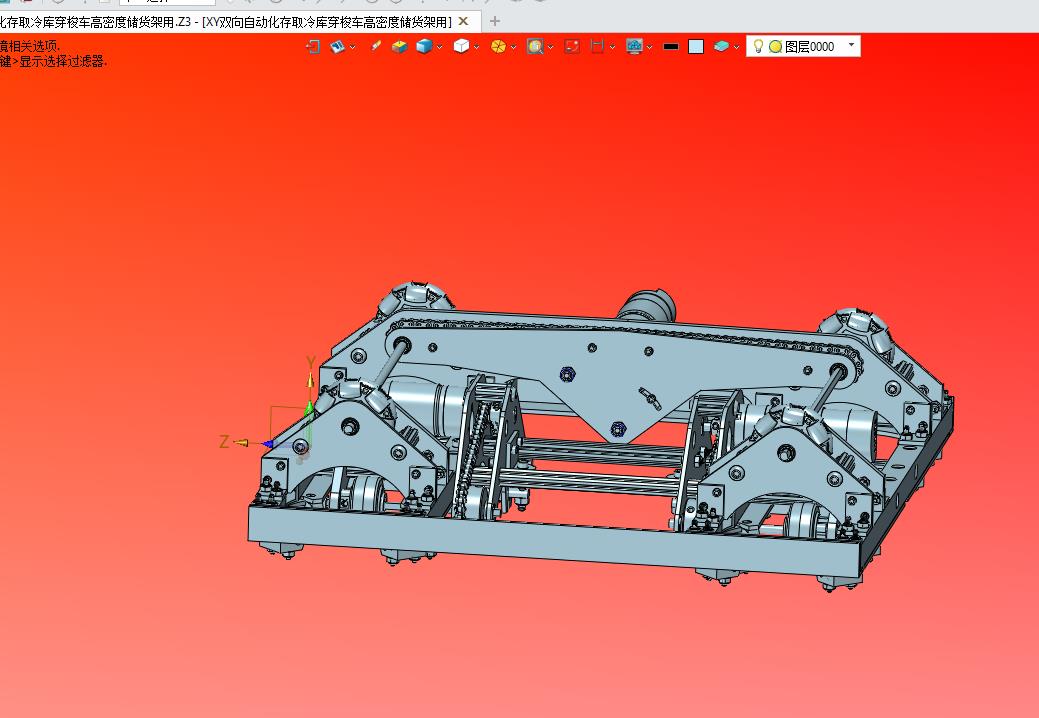Toggle the light bulb layer visibility
This screenshot has width=1039, height=718.
pyautogui.click(x=759, y=46)
